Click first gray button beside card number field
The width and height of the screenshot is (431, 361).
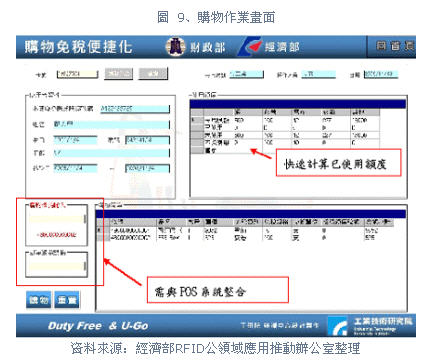pyautogui.click(x=119, y=74)
